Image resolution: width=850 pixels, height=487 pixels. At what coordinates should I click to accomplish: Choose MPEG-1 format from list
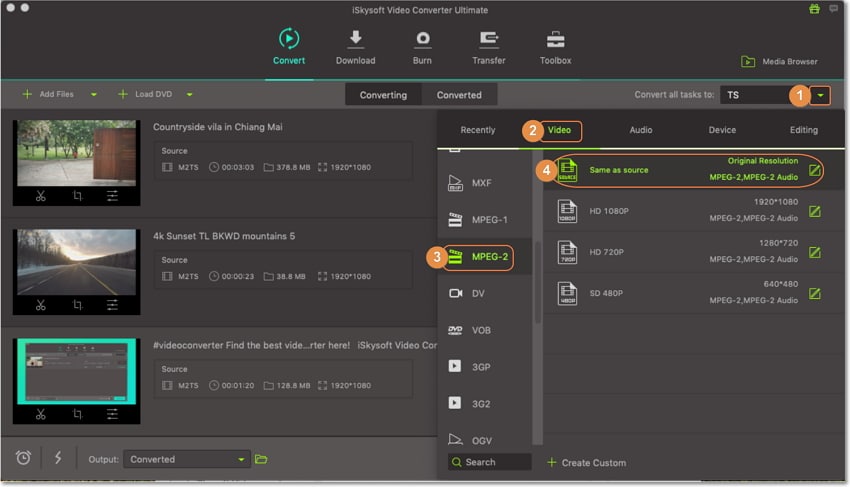pos(482,220)
